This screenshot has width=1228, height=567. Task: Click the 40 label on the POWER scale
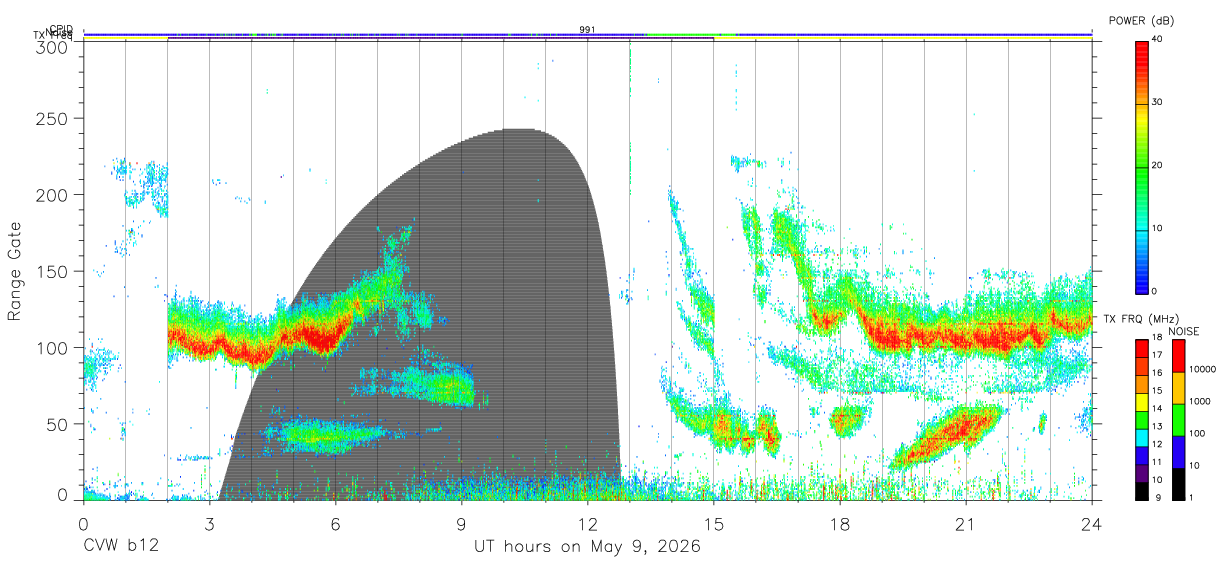pyautogui.click(x=1156, y=40)
